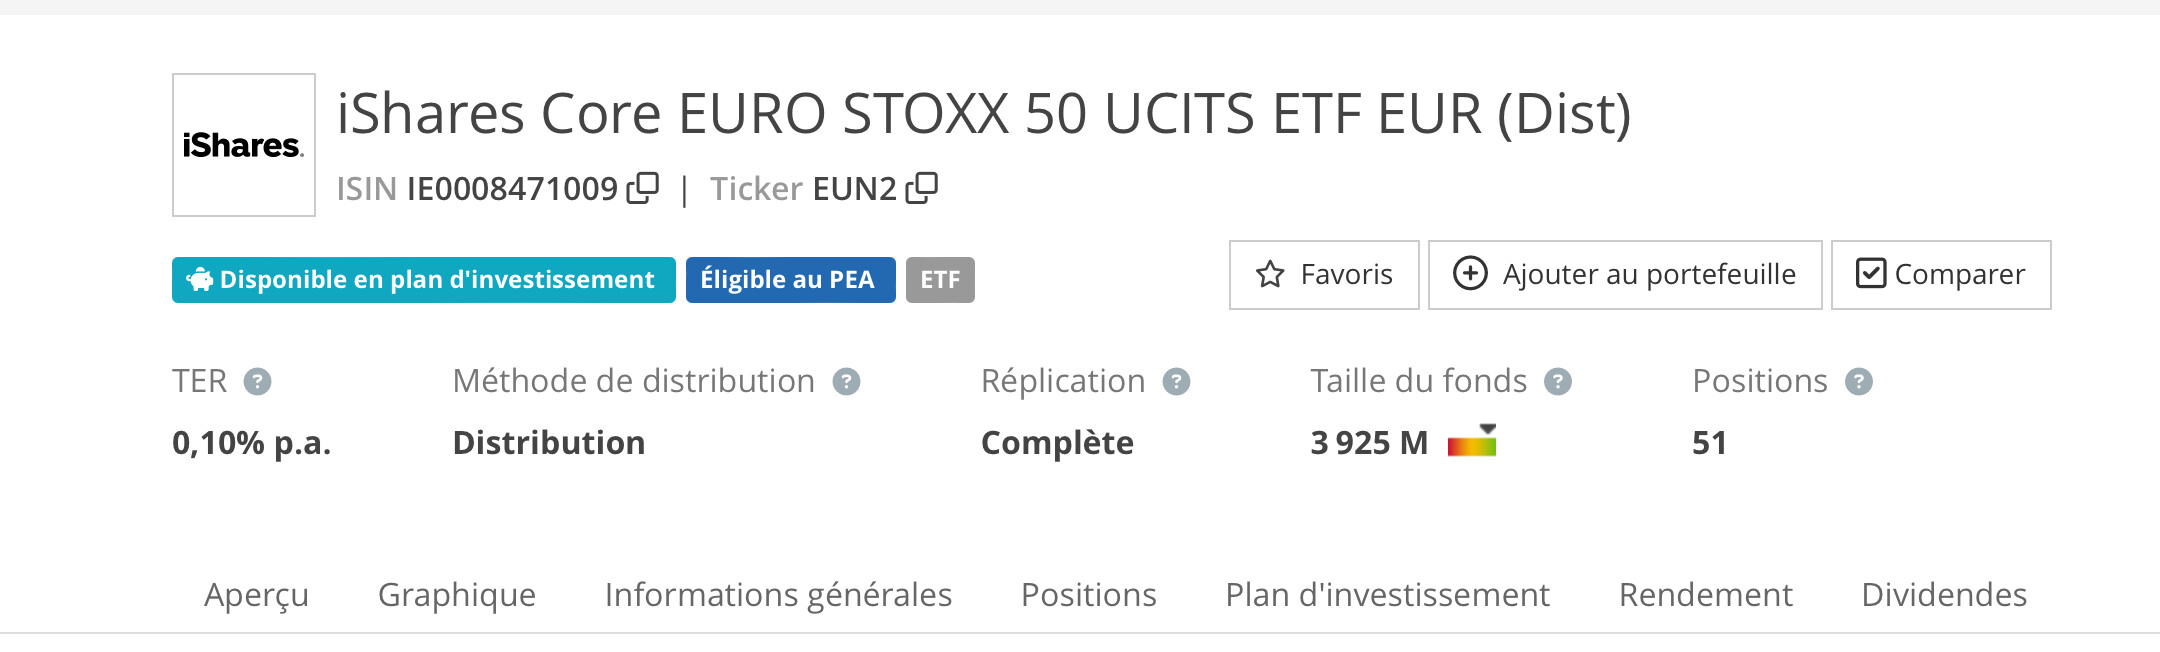Screen dimensions: 2160x652
Task: Go to the Informations générales tab
Action: [x=778, y=595]
